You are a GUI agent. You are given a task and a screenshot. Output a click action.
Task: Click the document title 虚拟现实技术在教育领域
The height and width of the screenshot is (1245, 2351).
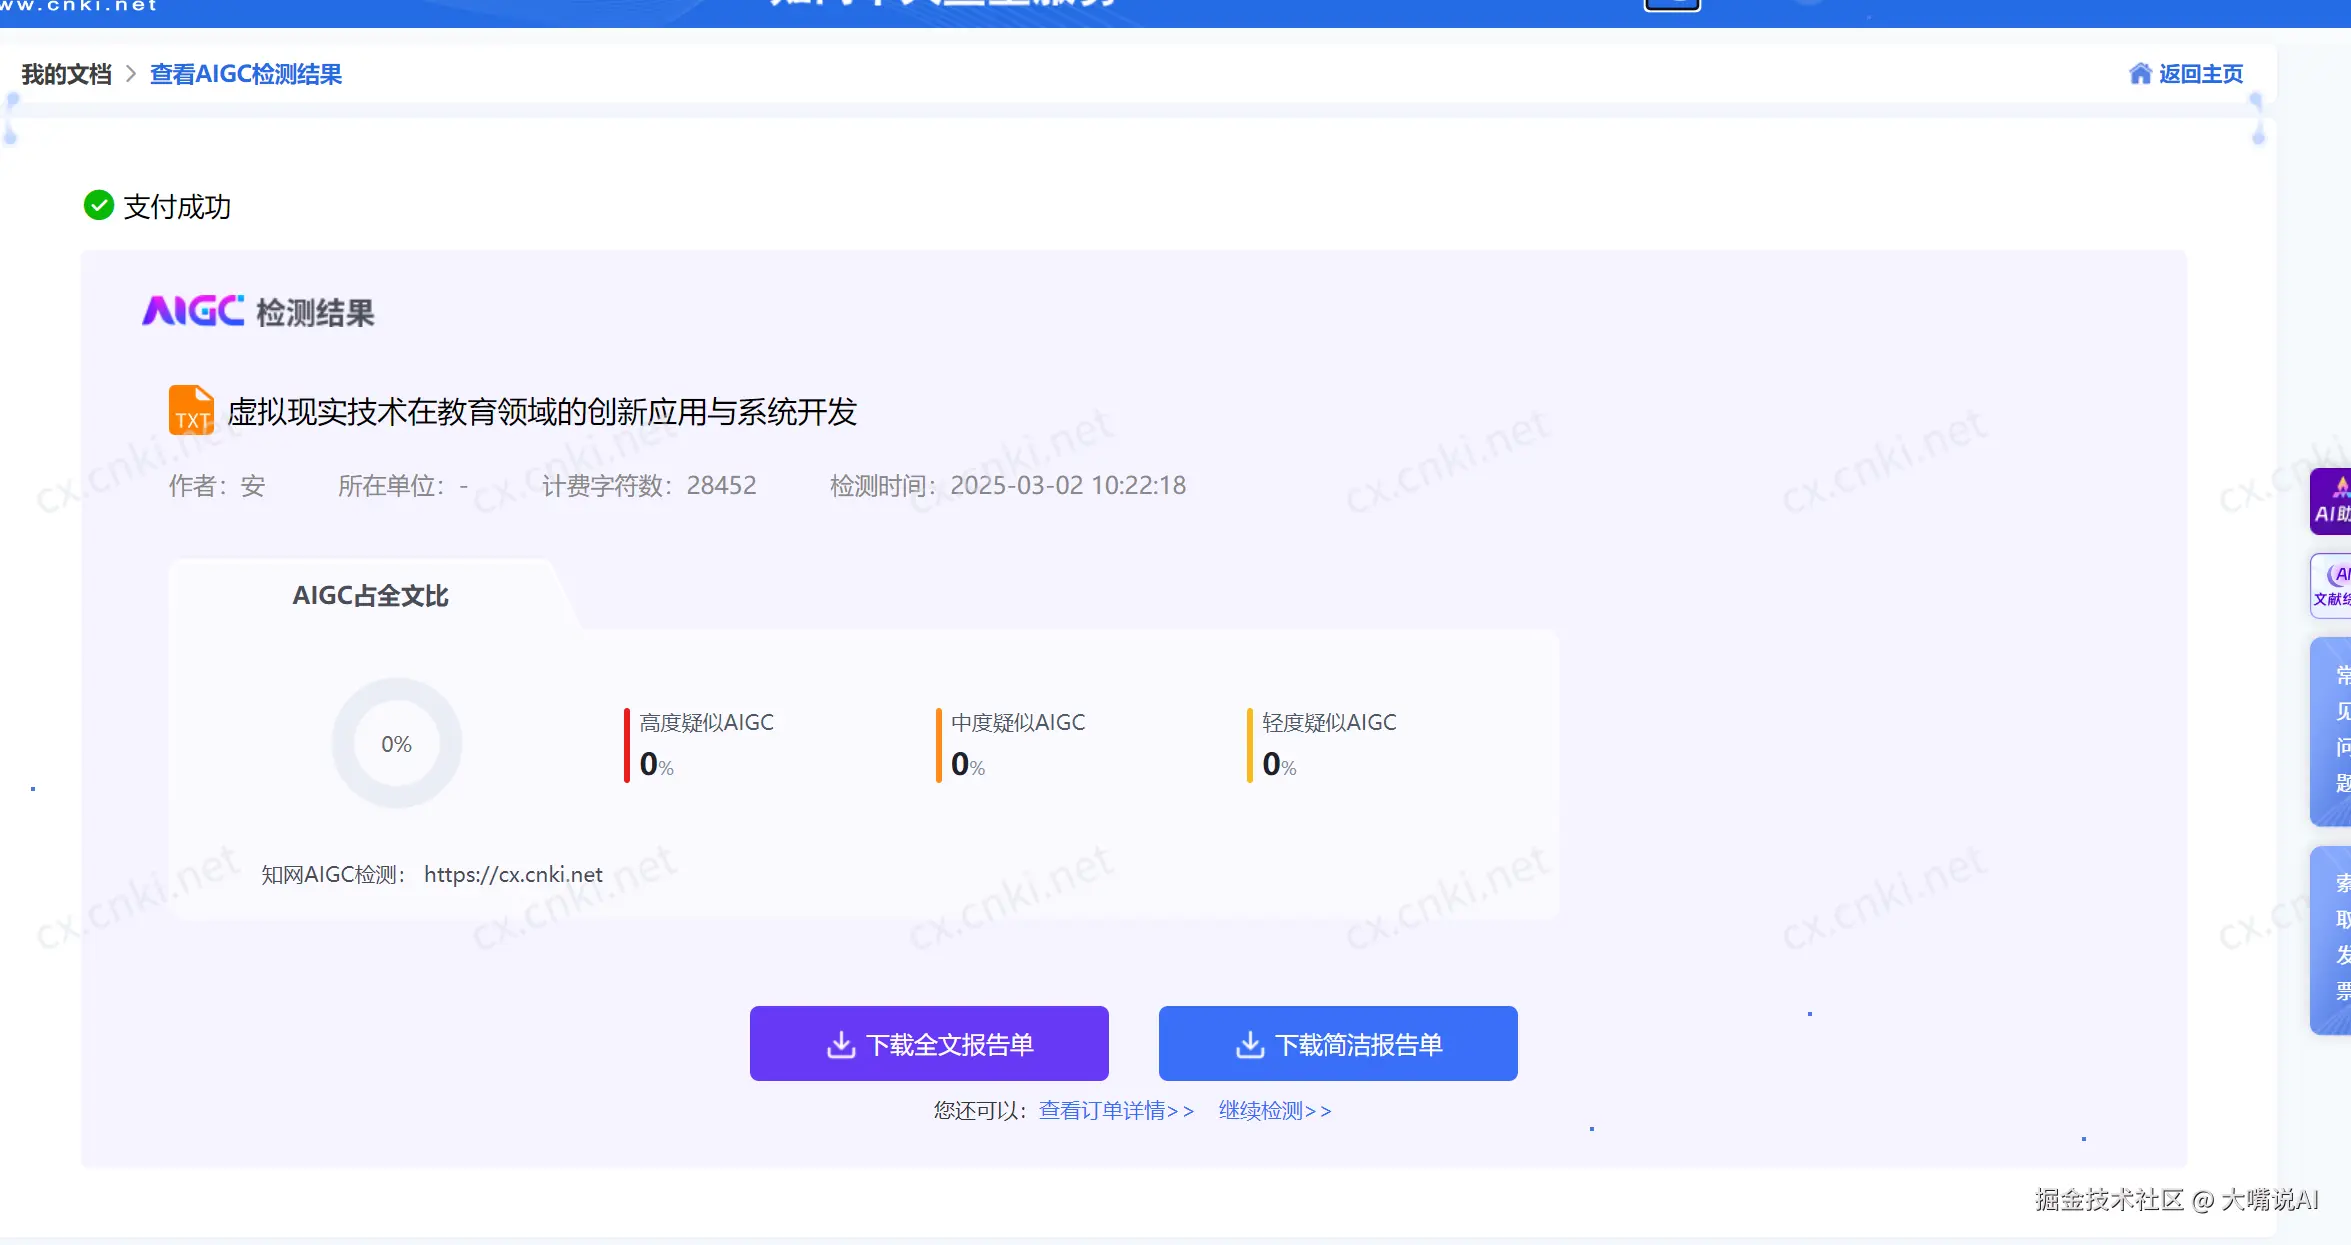point(542,412)
